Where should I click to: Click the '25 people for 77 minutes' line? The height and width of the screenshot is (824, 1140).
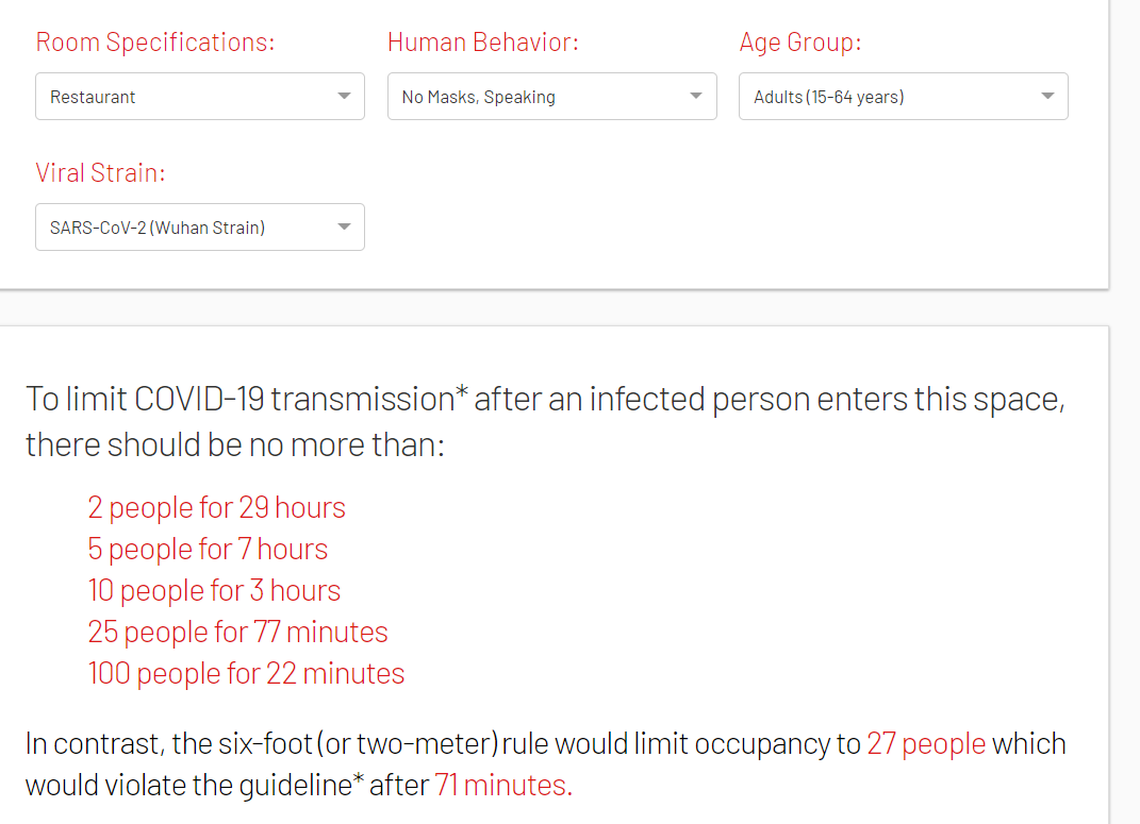point(237,632)
